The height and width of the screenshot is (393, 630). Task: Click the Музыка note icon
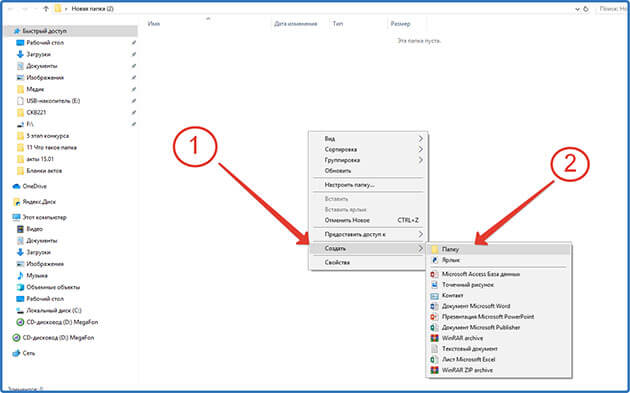click(x=20, y=276)
